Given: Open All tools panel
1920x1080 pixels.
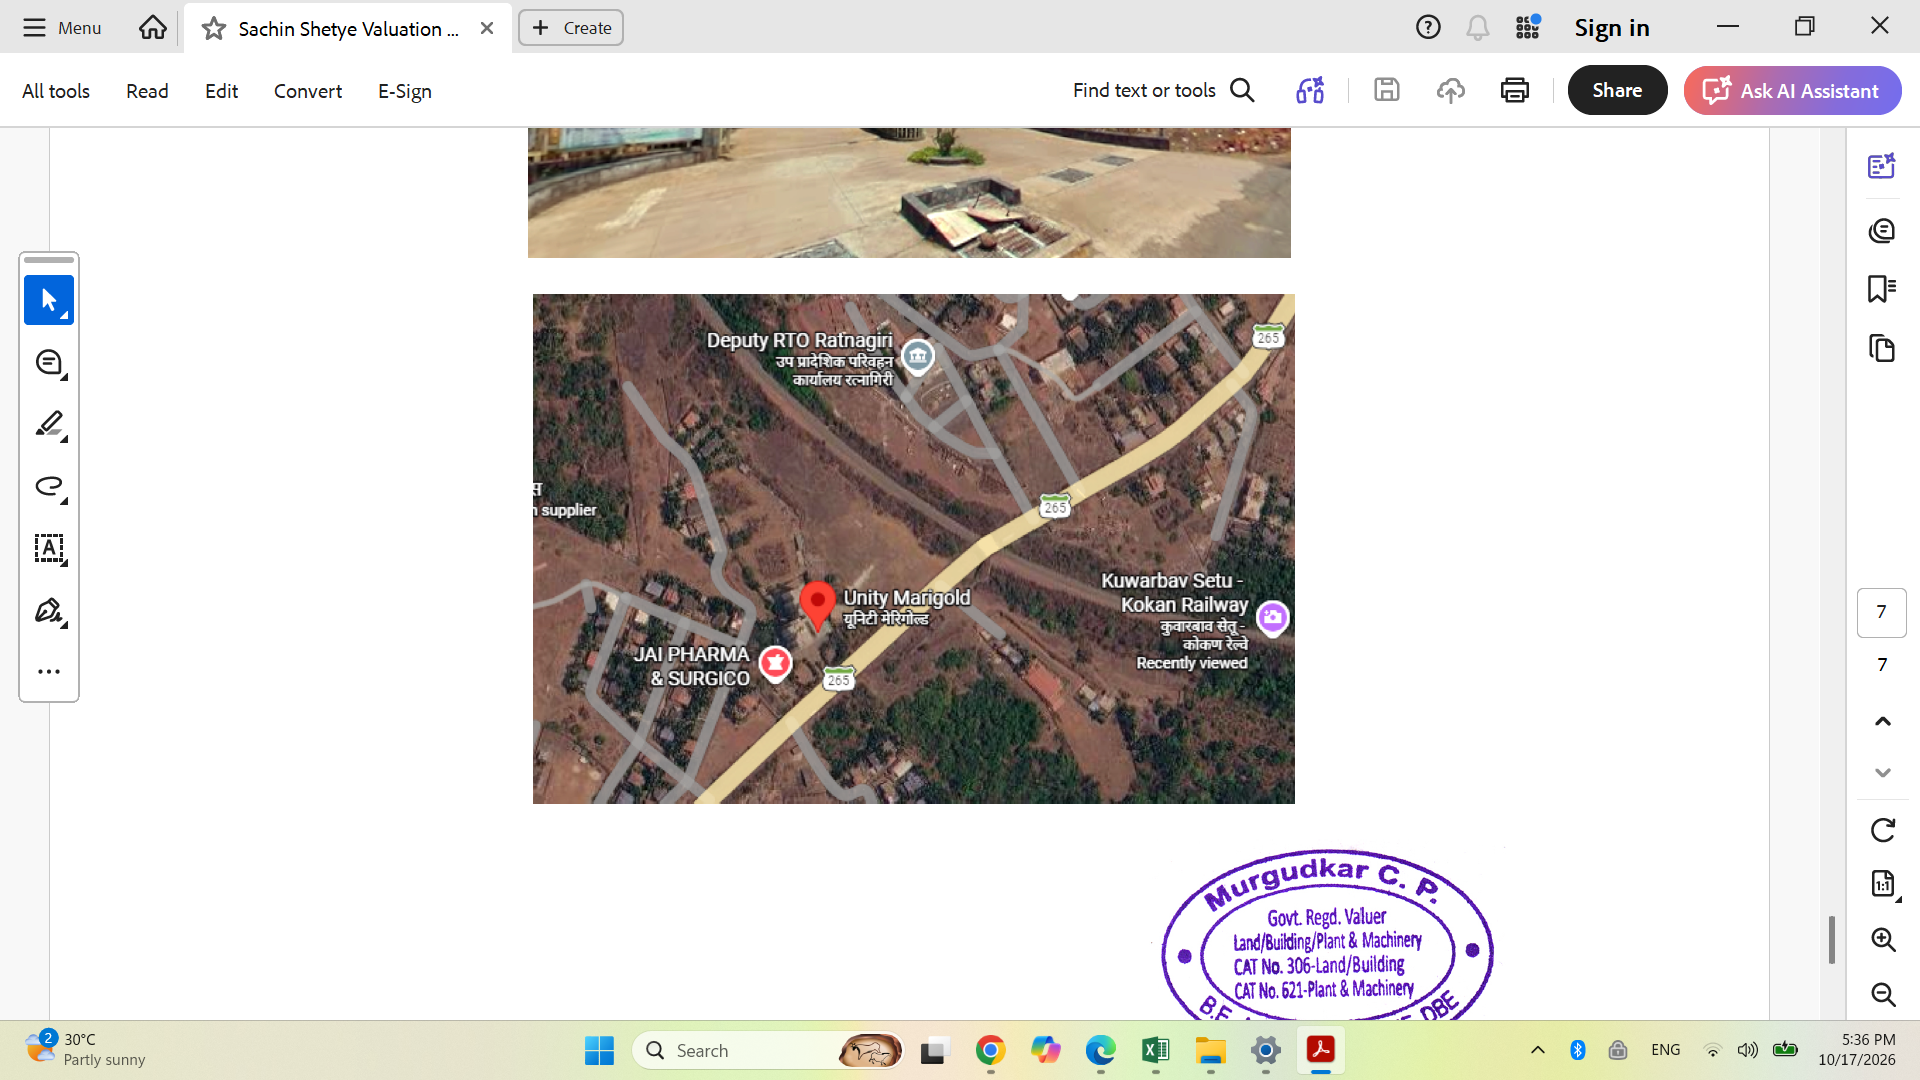Looking at the screenshot, I should pyautogui.click(x=56, y=91).
